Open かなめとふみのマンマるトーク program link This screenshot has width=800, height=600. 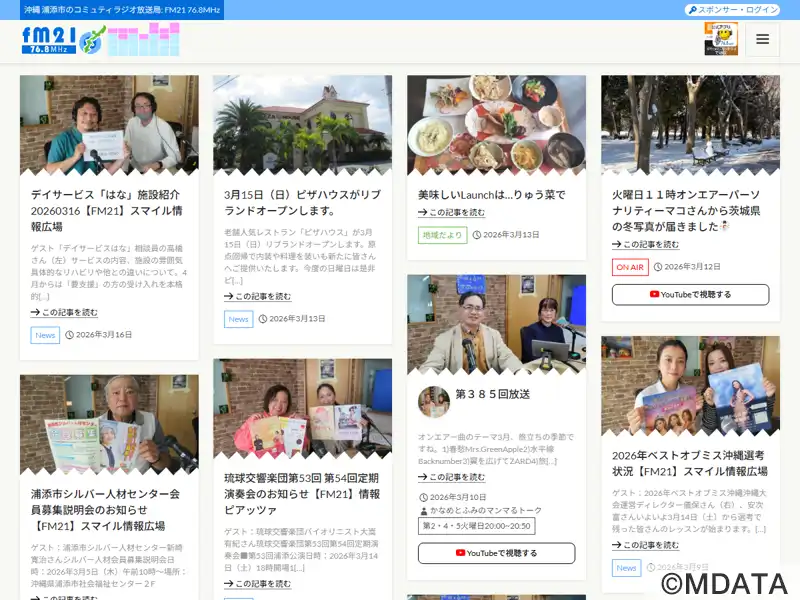click(486, 510)
